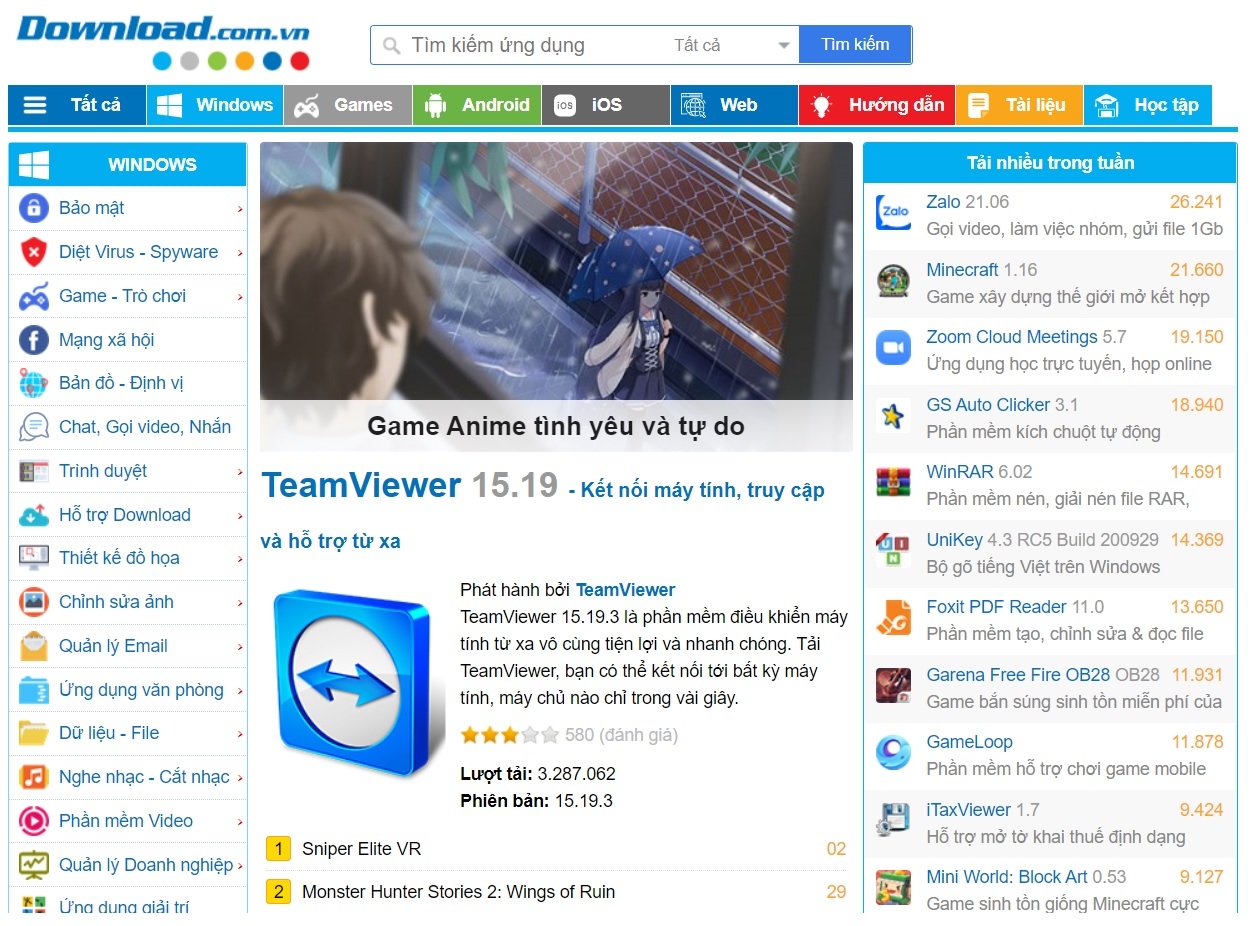Open the Tất cả search category dropdown
The width and height of the screenshot is (1256, 926).
click(x=732, y=45)
